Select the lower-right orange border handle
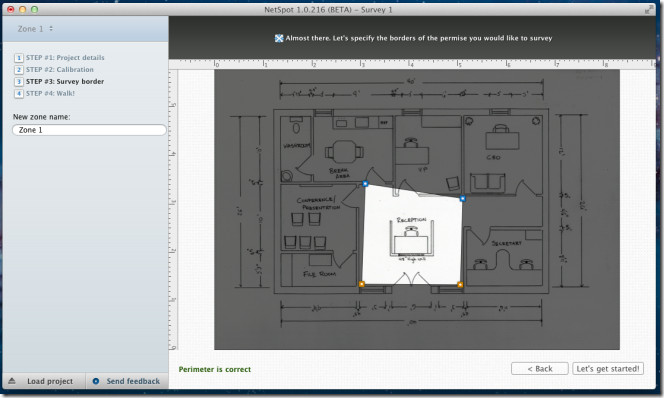This screenshot has height=398, width=664. point(460,285)
